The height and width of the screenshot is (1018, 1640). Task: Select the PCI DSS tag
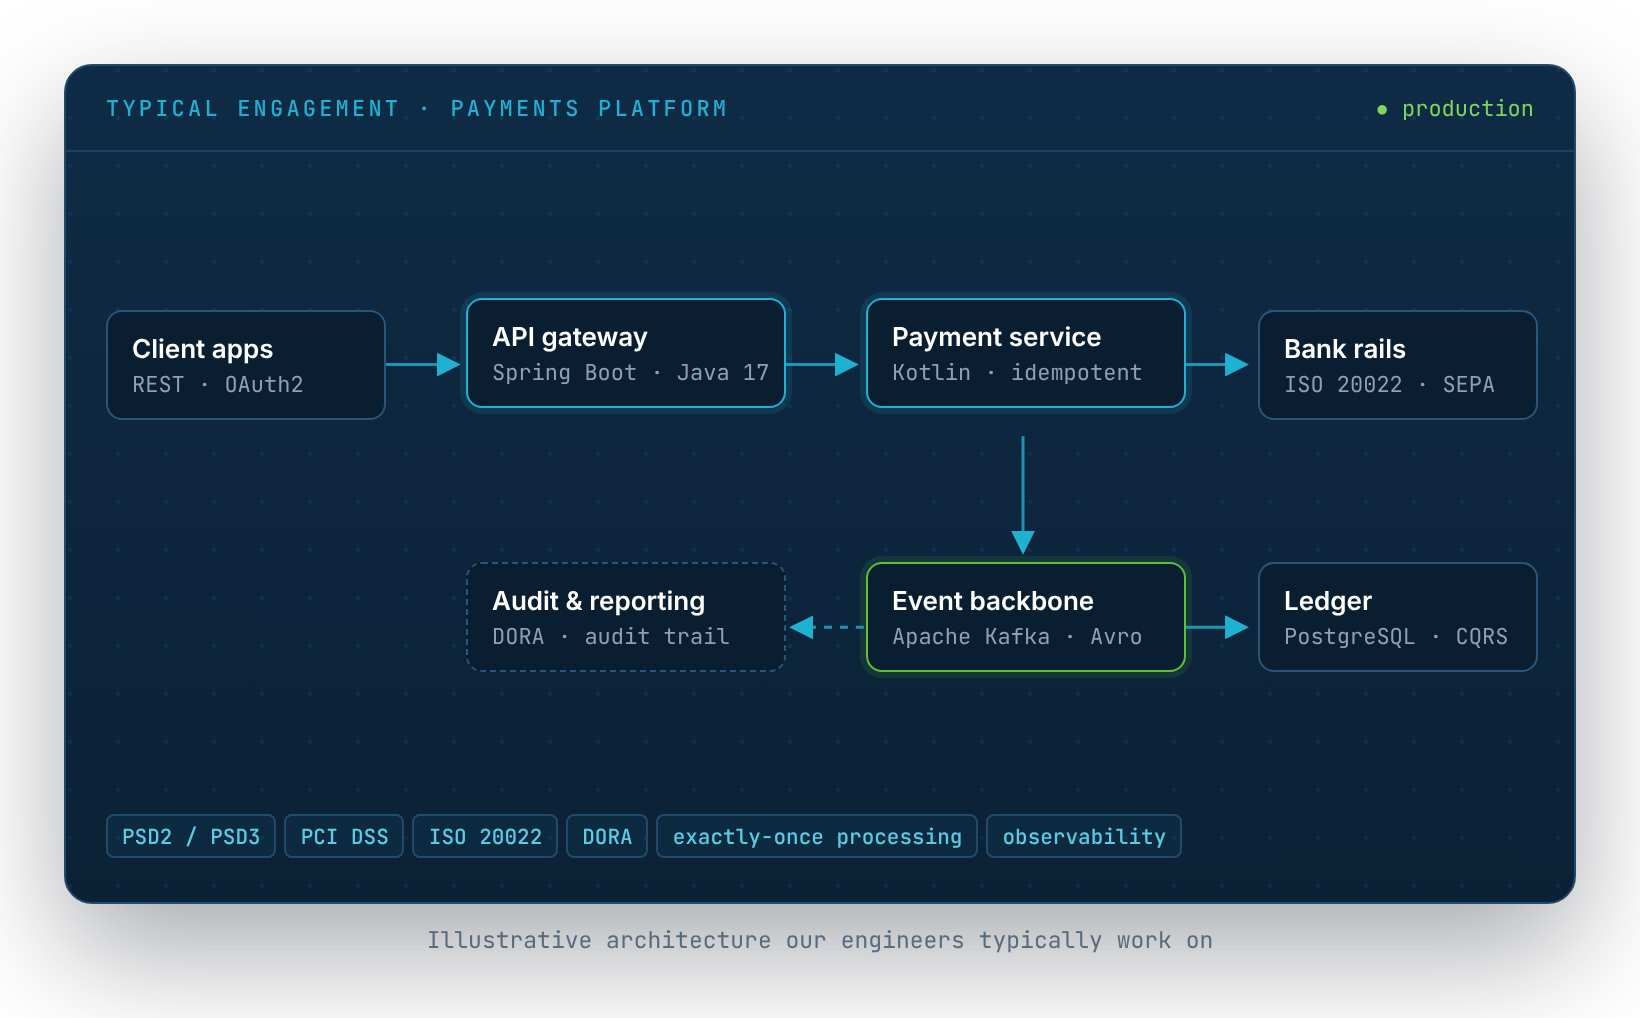(x=344, y=836)
